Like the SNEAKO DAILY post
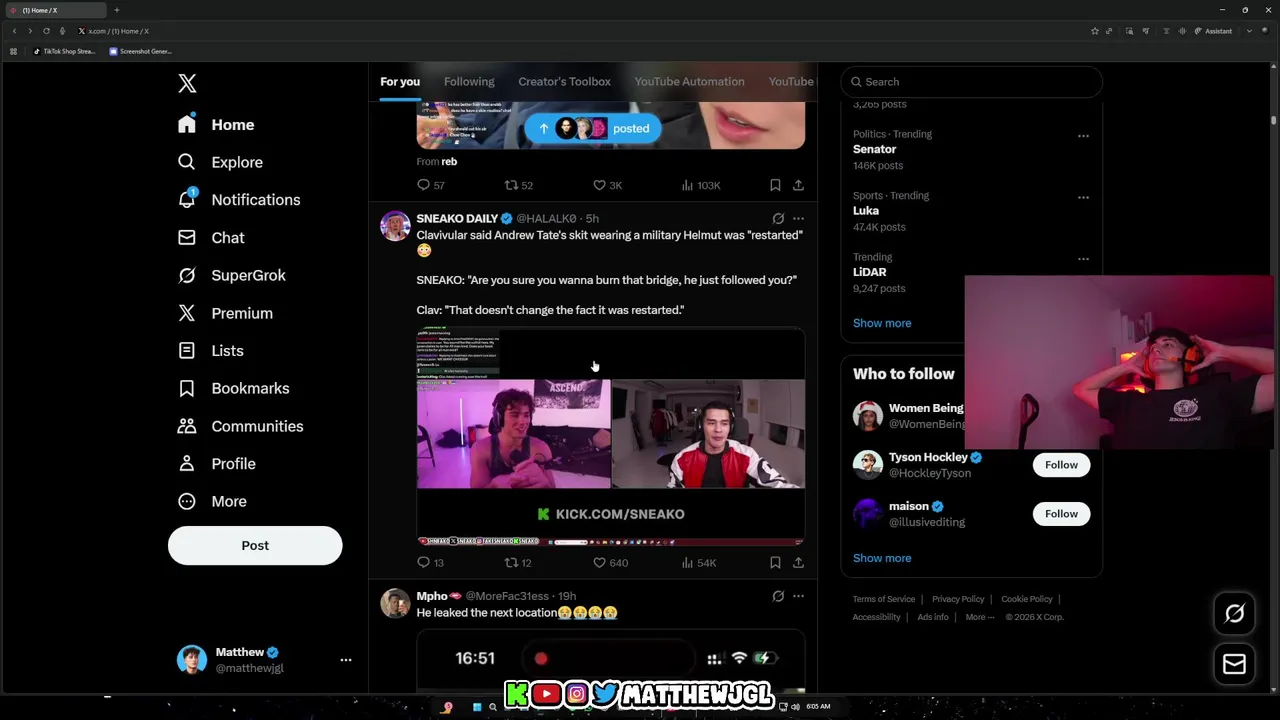The width and height of the screenshot is (1280, 720). [611, 563]
